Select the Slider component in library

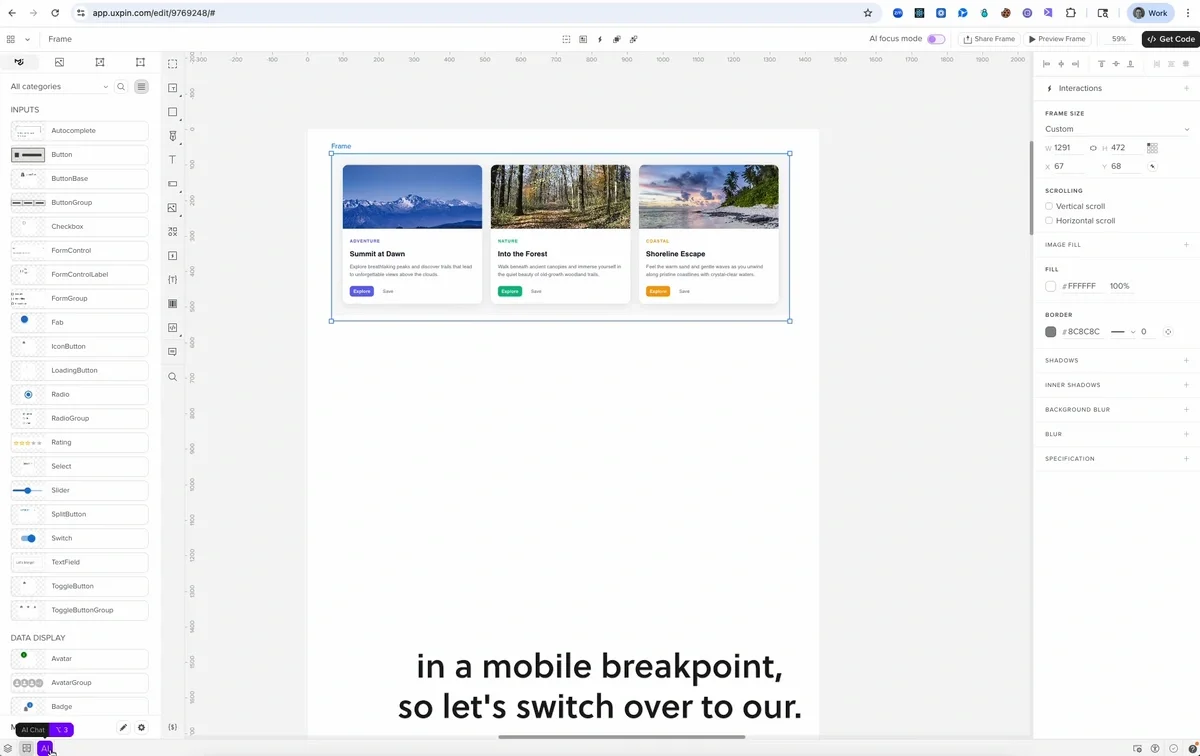pyautogui.click(x=79, y=490)
